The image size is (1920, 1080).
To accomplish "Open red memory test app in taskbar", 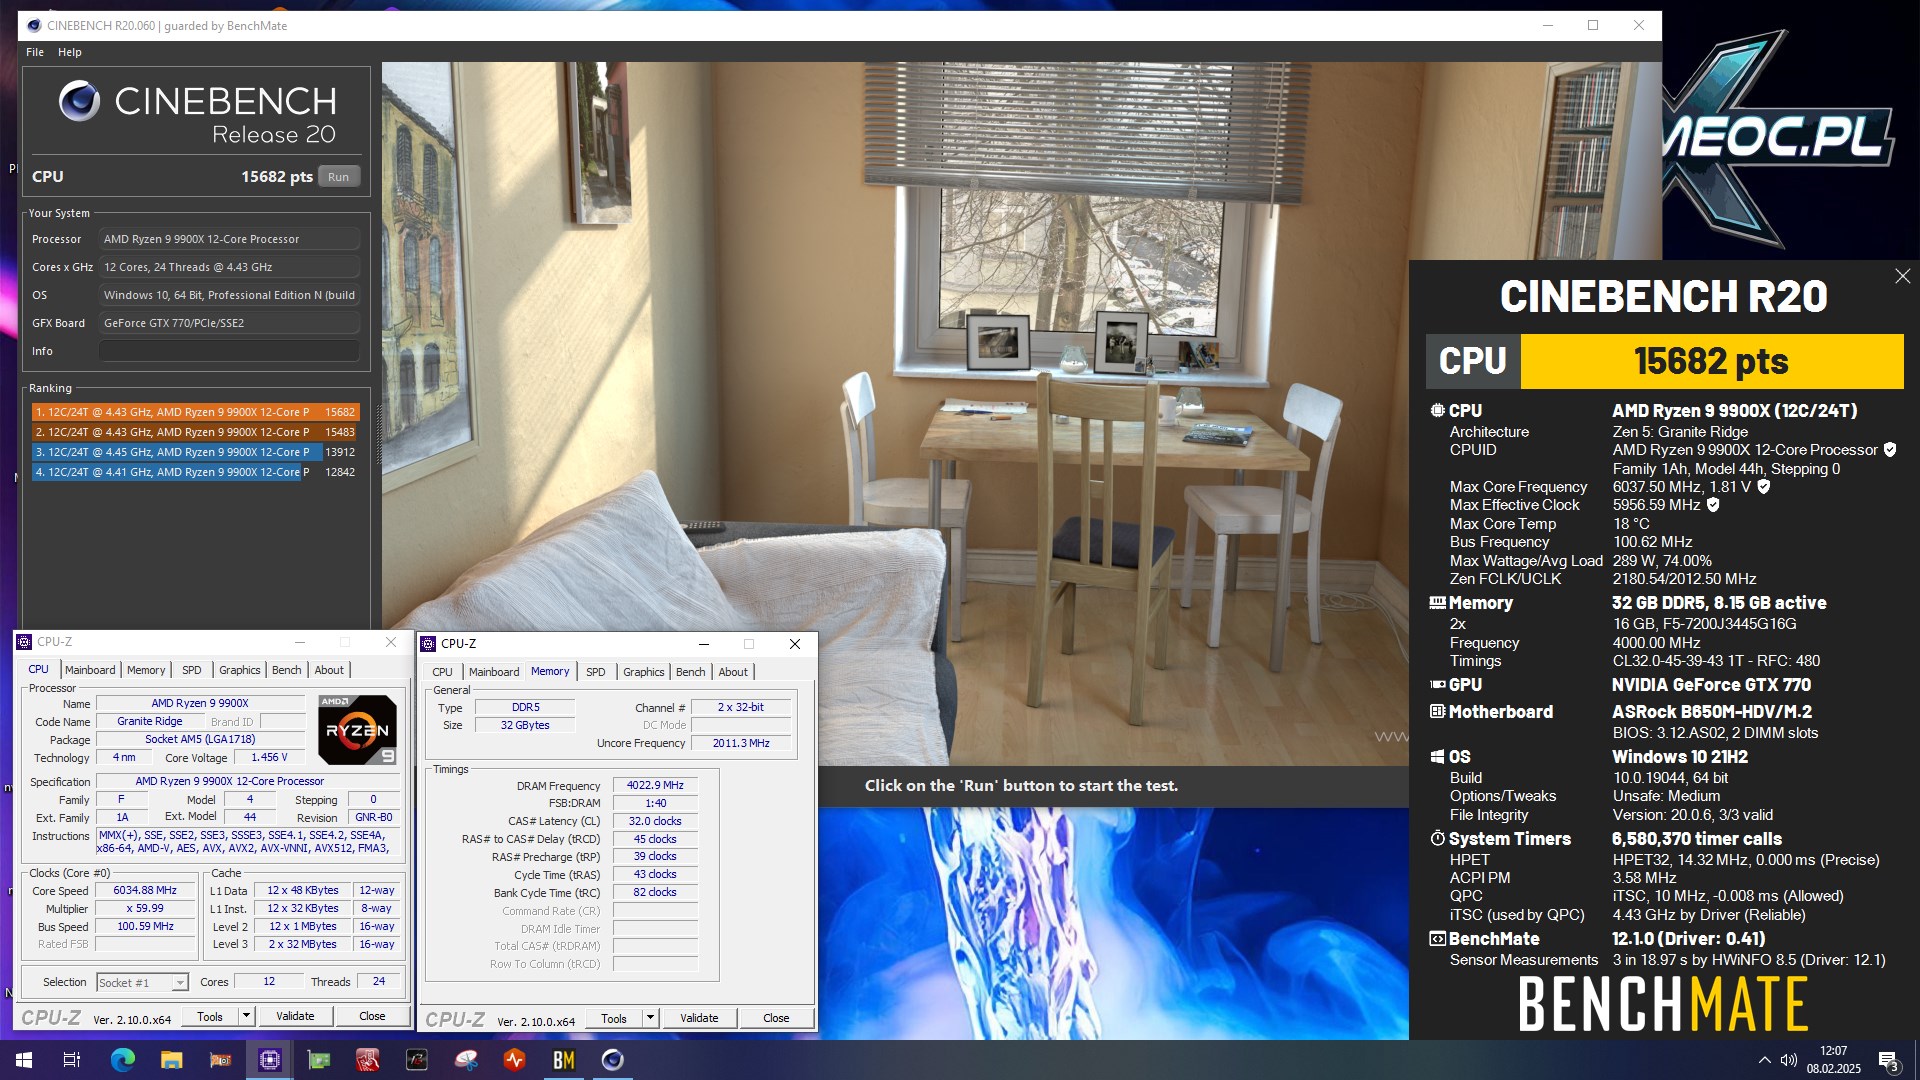I will [x=368, y=1060].
